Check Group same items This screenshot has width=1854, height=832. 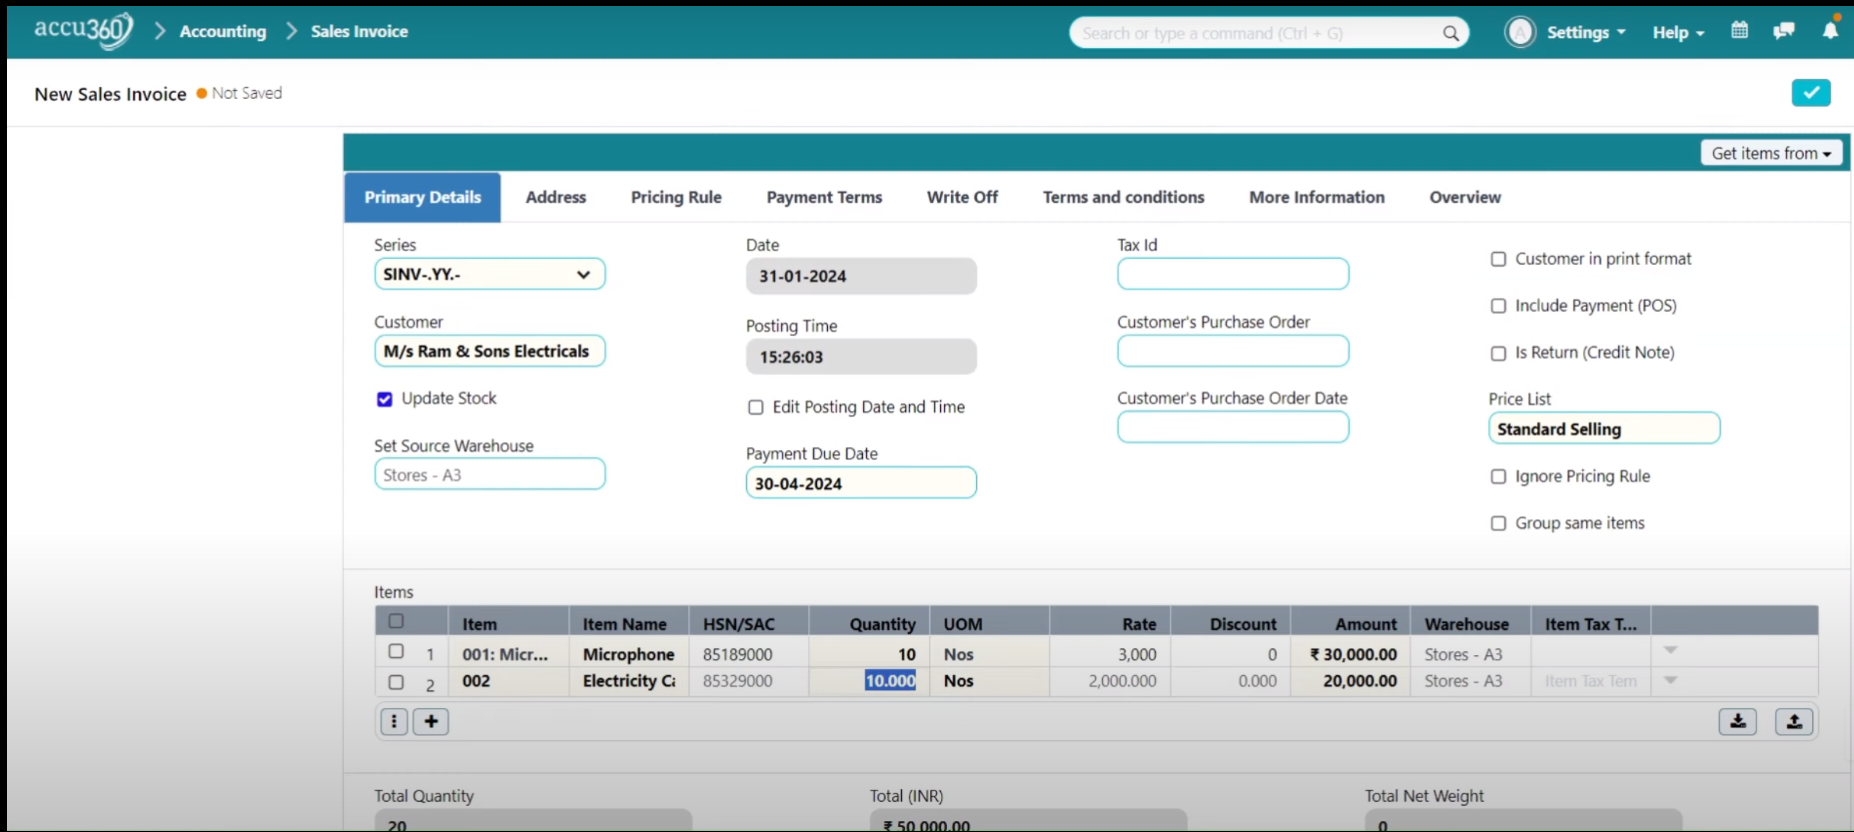[x=1498, y=523]
